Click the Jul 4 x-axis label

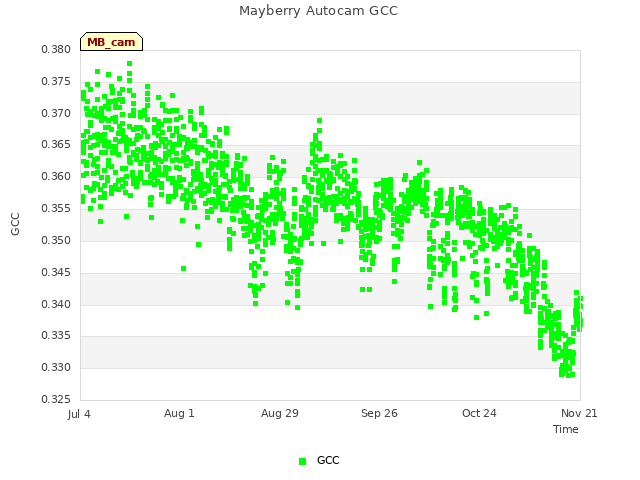[79, 414]
